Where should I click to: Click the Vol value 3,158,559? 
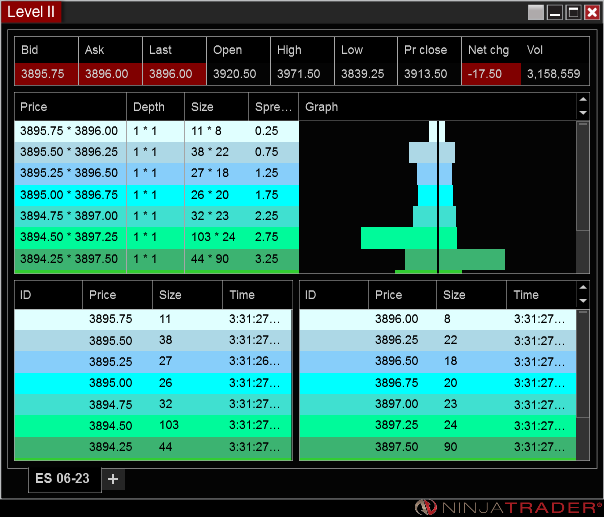[x=554, y=74]
